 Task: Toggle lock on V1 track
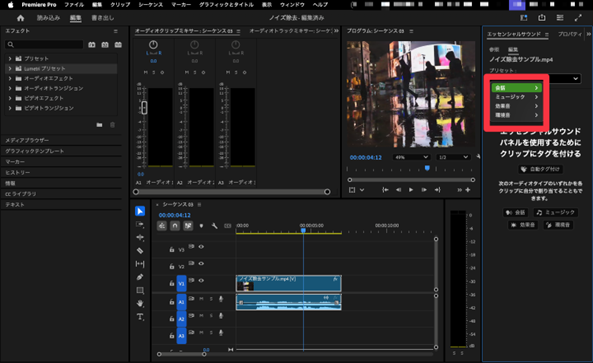(x=172, y=283)
